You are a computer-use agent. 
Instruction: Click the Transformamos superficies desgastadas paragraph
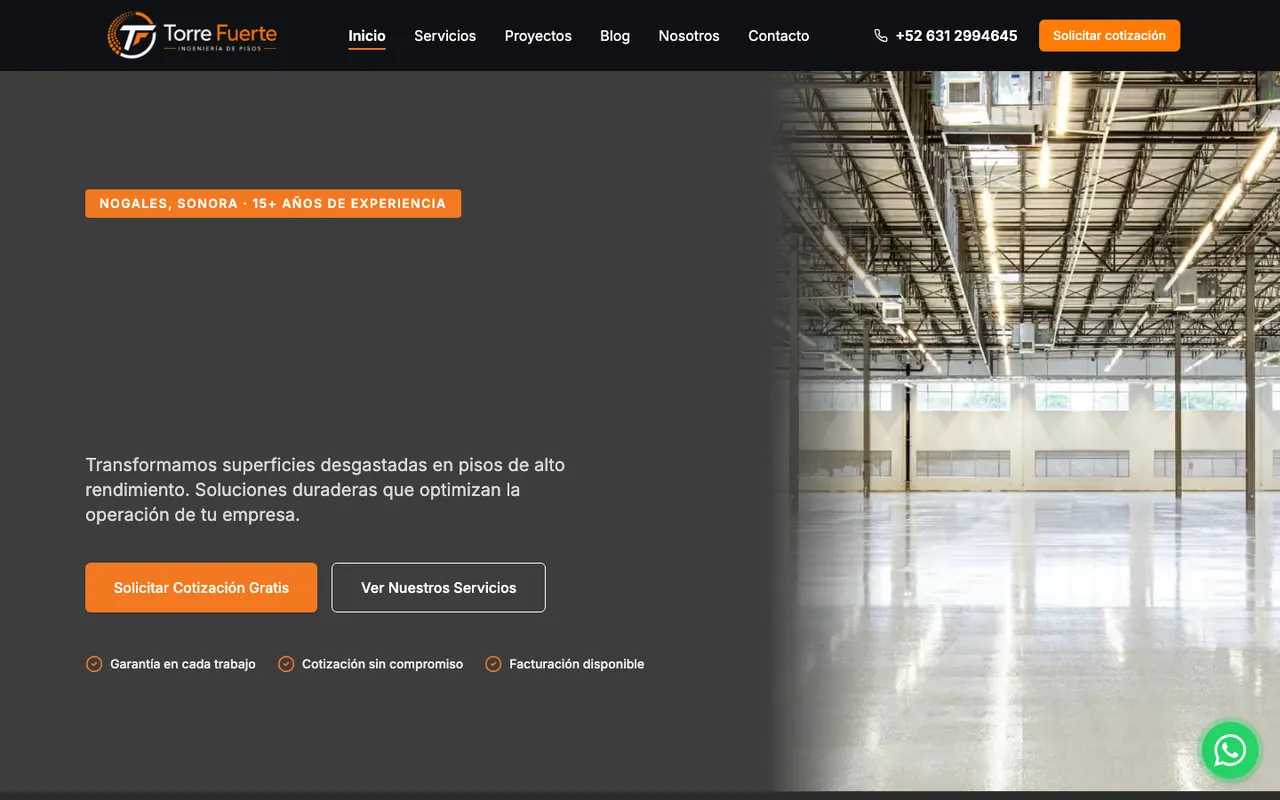point(325,490)
